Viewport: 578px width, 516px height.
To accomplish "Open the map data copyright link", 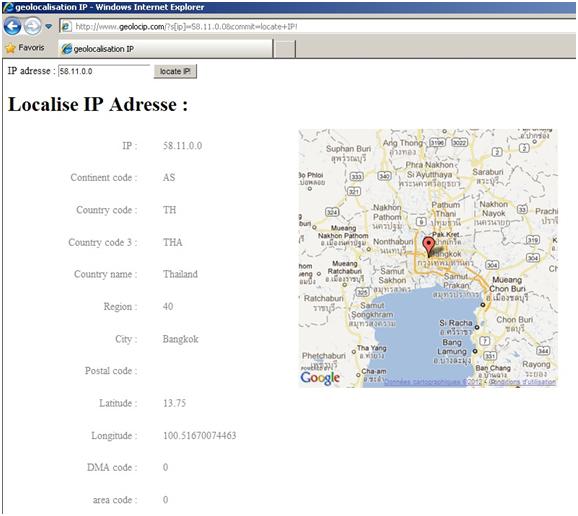I will tap(434, 382).
